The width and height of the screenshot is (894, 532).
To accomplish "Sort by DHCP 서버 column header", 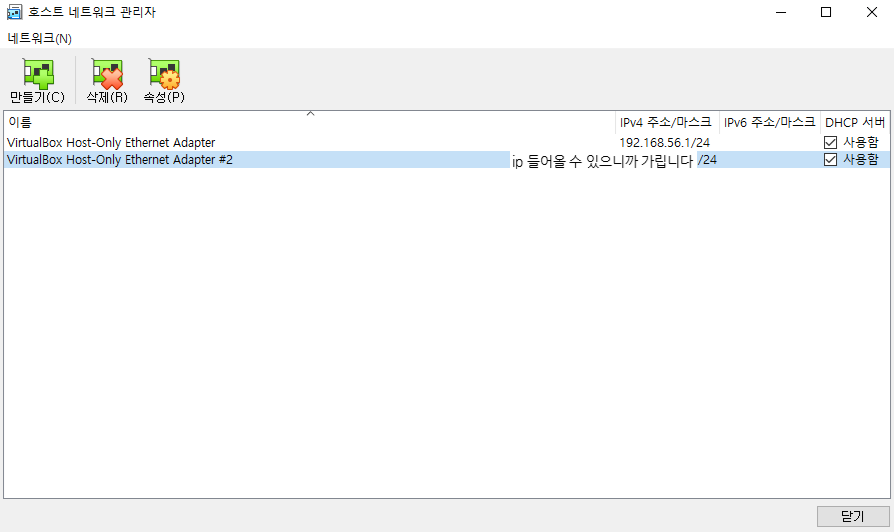I will point(855,122).
